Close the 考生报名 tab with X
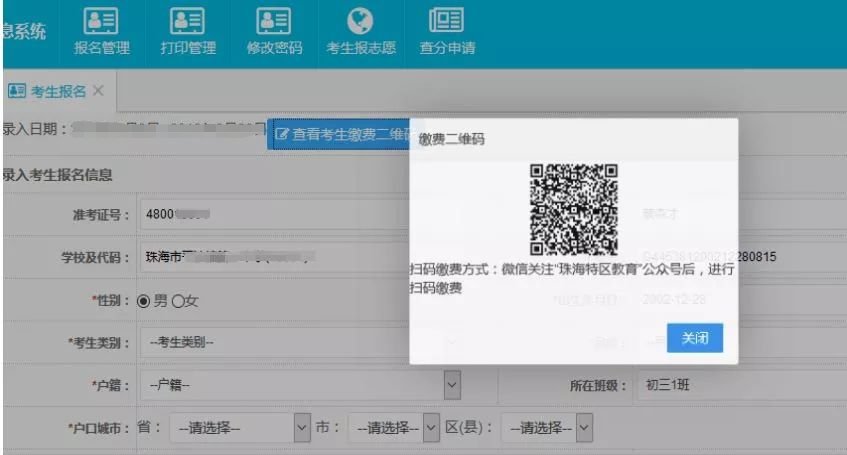847x455 pixels. pos(98,91)
